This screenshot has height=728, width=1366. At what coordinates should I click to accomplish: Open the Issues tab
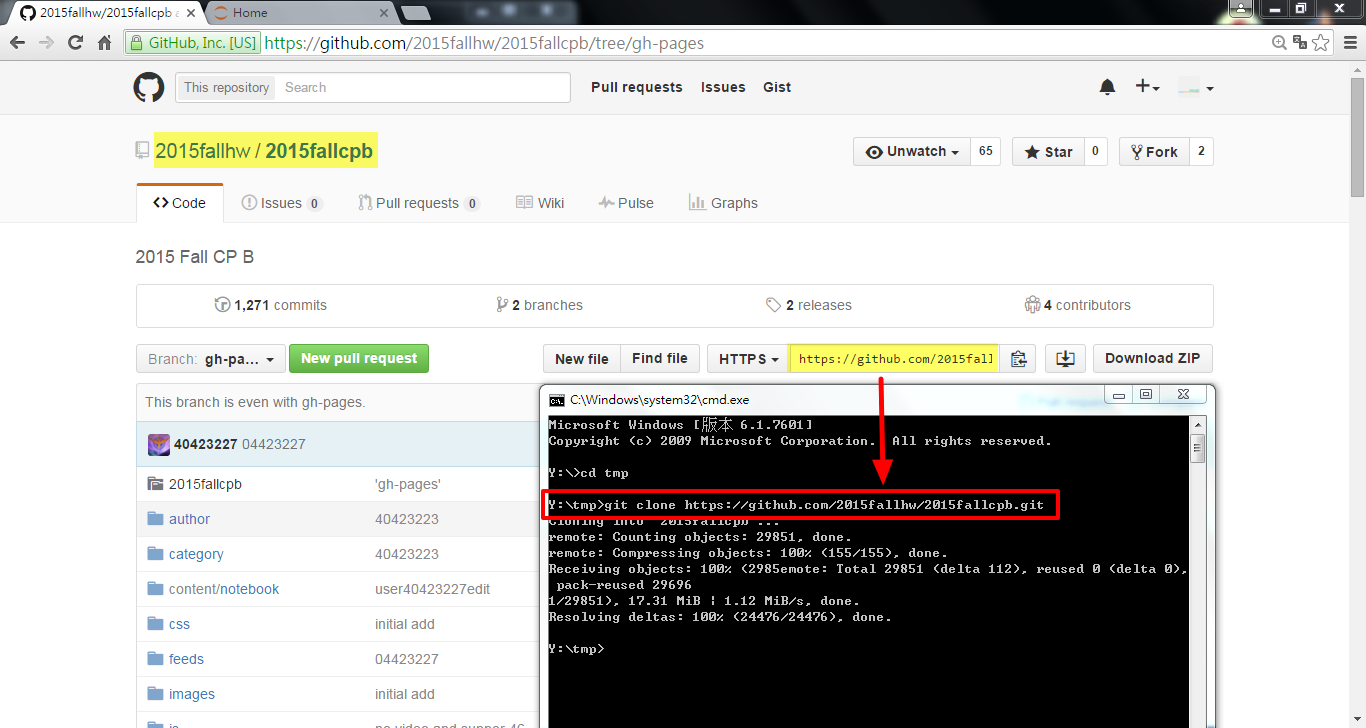click(x=281, y=203)
